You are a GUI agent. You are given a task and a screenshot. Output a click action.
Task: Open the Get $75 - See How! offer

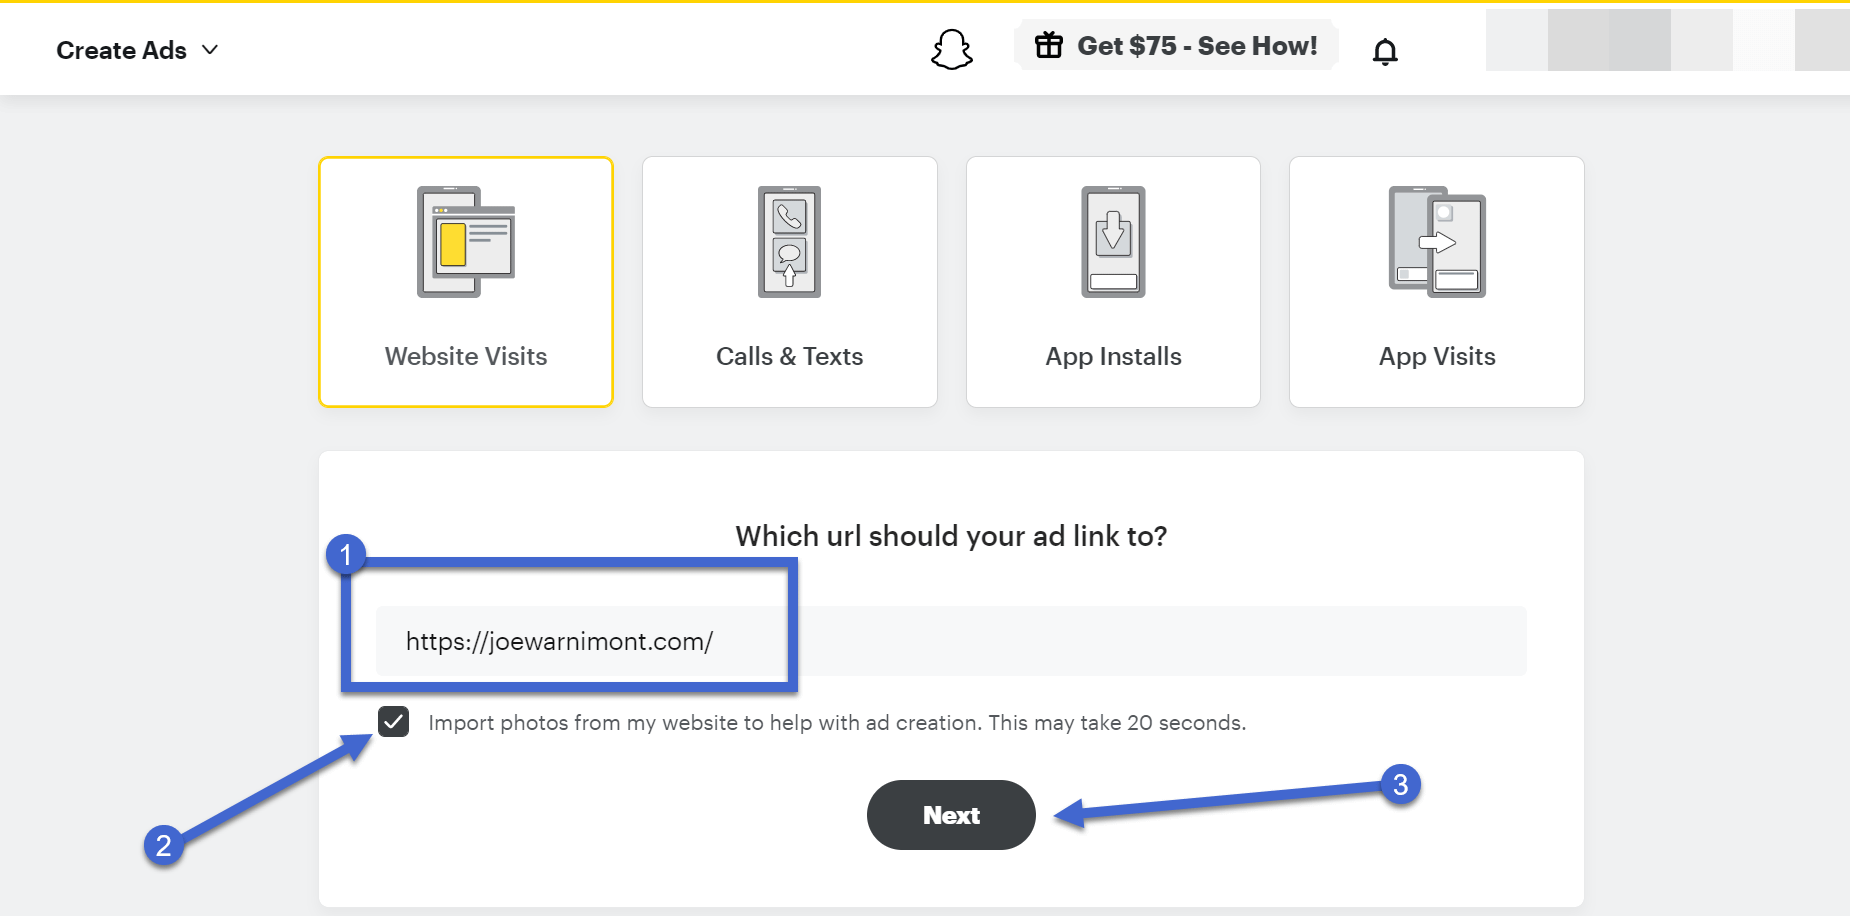[x=1197, y=46]
